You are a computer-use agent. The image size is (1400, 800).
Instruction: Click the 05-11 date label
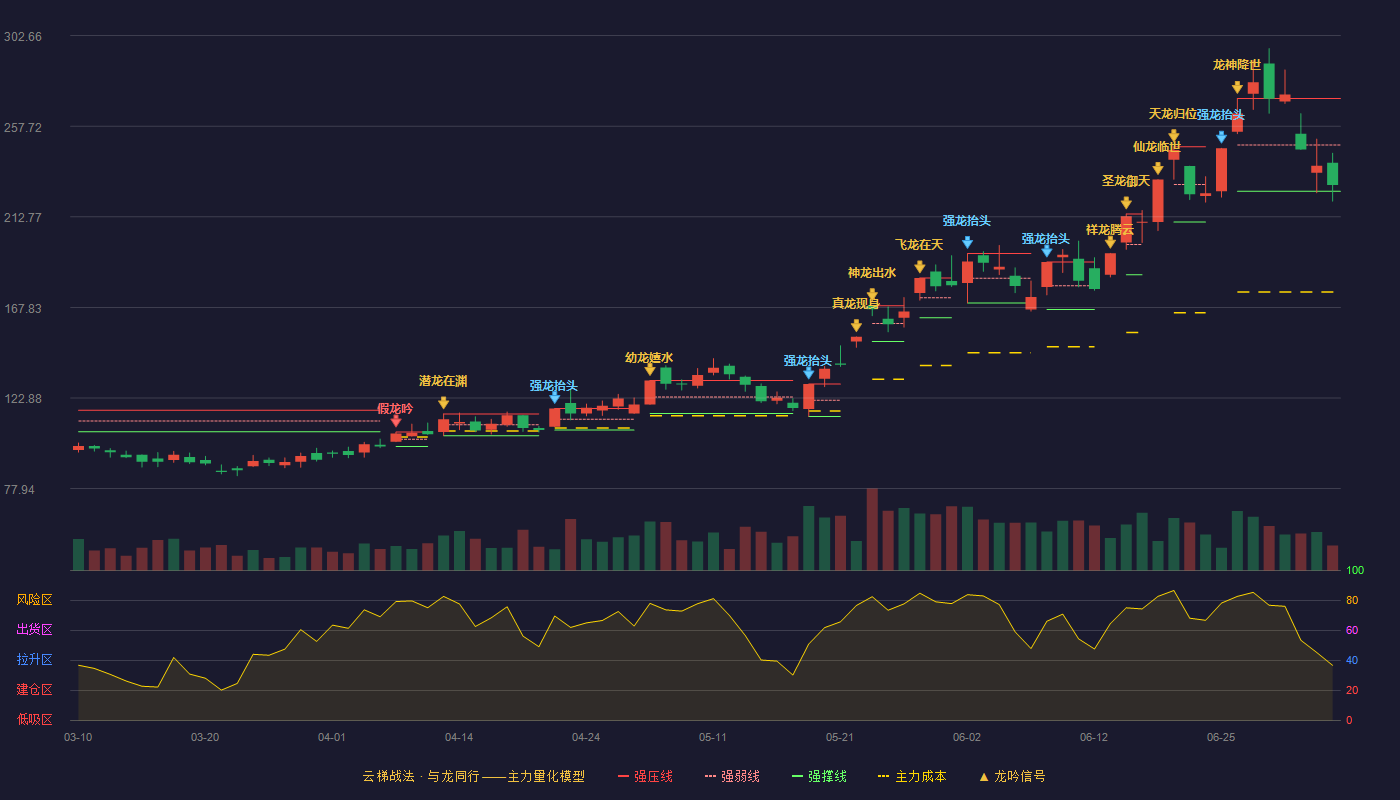pos(713,737)
